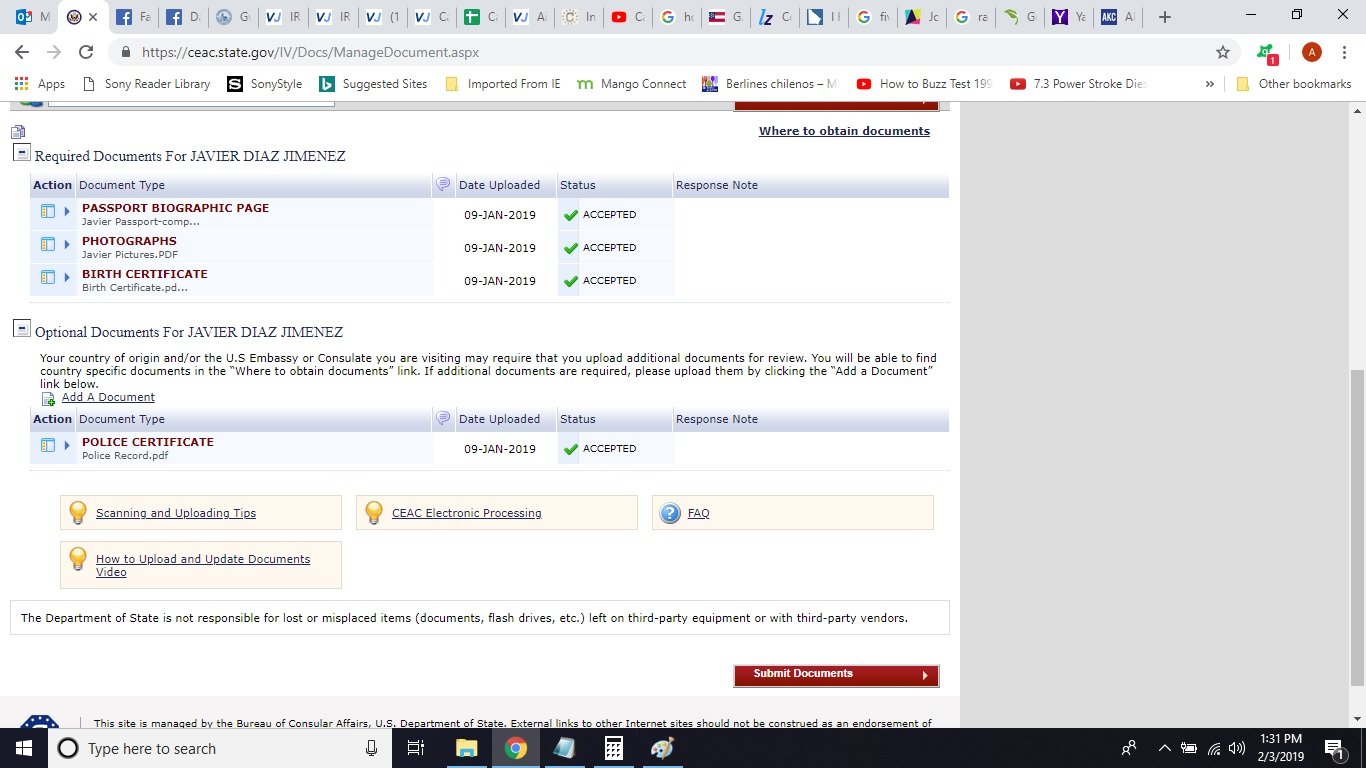Open the Berlines chilenos bookmark

[x=770, y=84]
